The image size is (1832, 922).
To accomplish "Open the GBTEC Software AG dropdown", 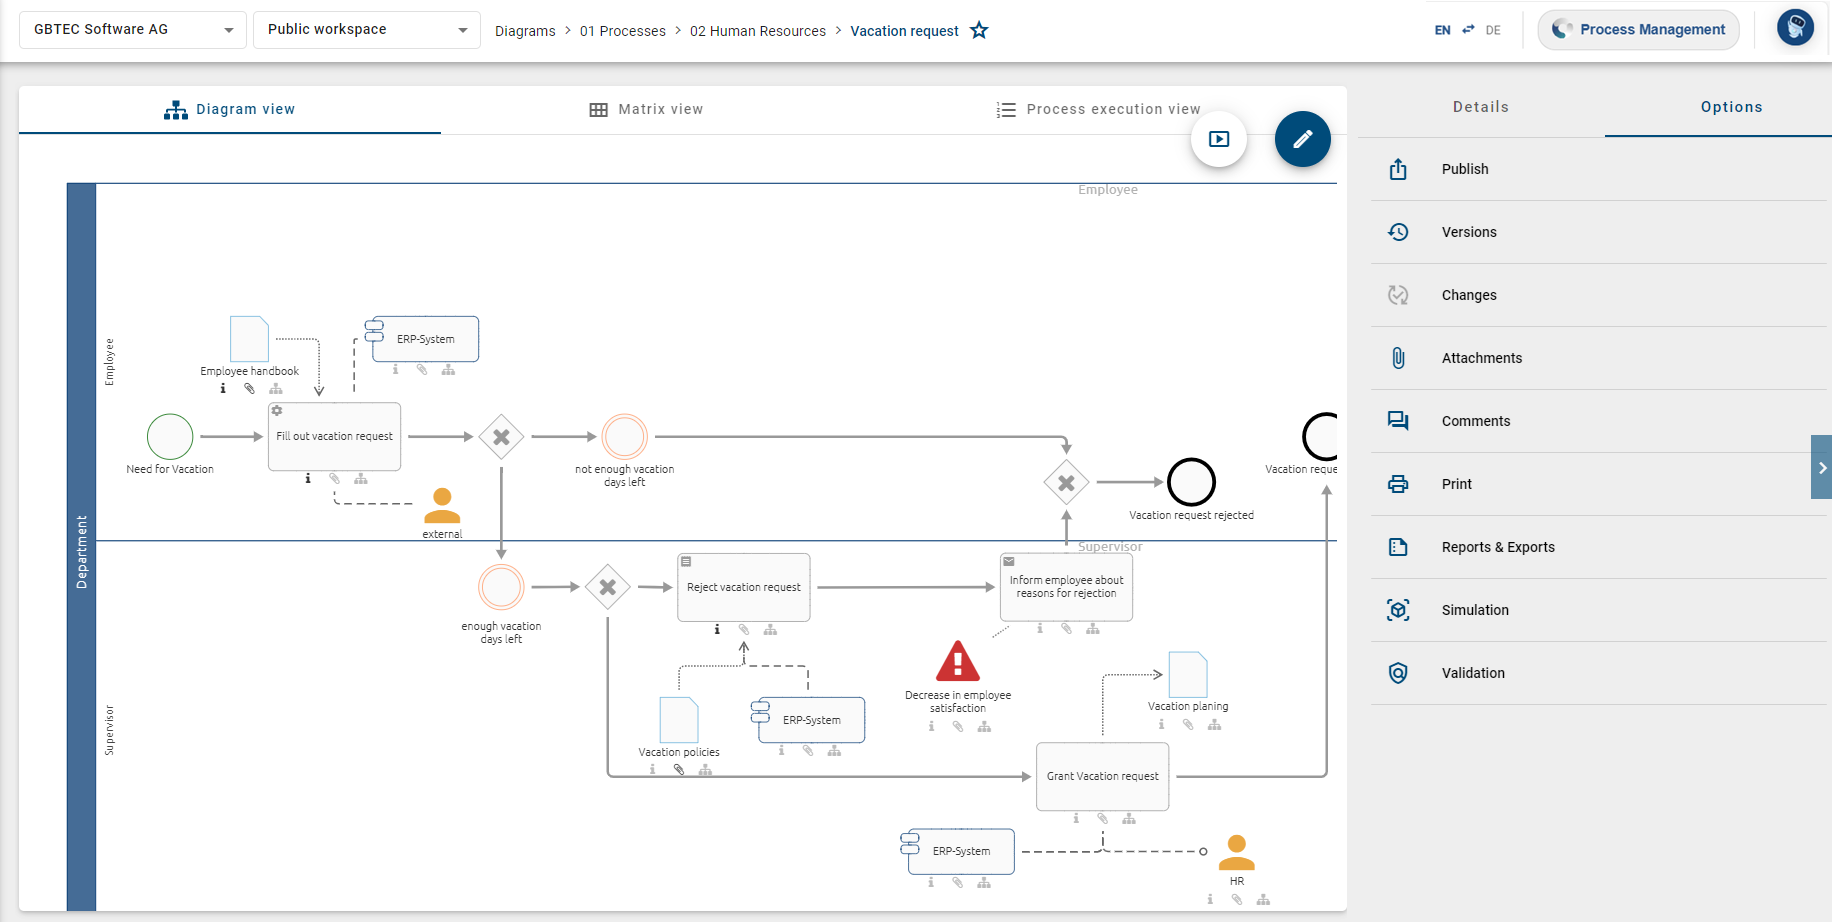I will click(x=132, y=30).
